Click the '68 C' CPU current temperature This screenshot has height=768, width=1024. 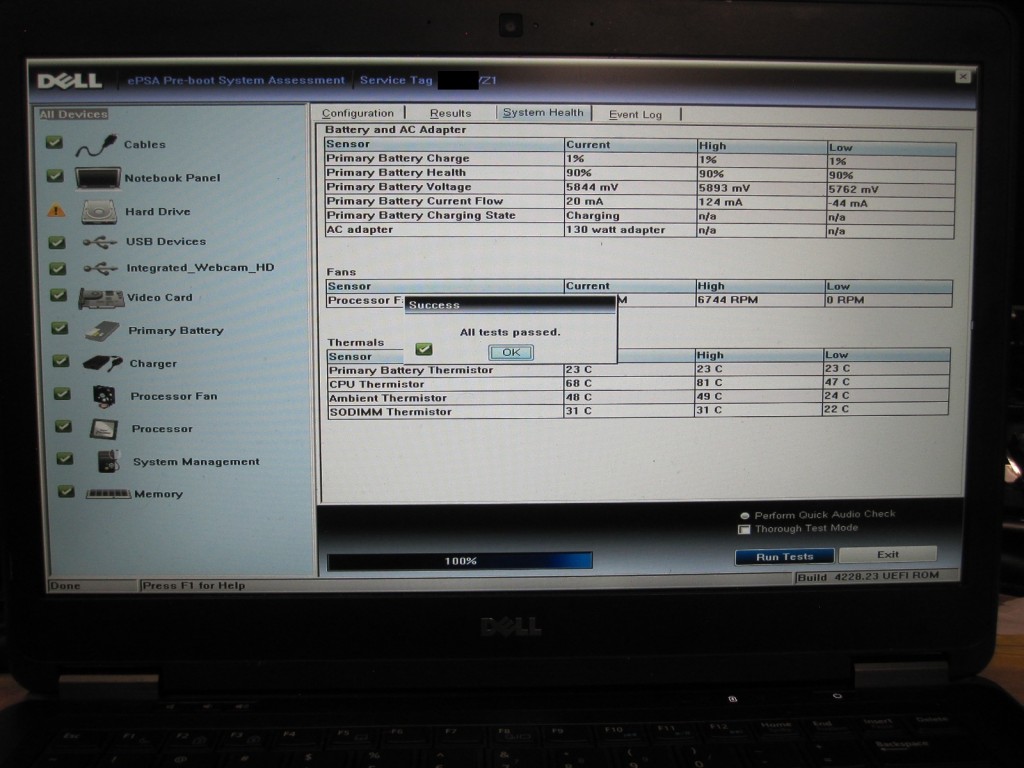(x=579, y=384)
